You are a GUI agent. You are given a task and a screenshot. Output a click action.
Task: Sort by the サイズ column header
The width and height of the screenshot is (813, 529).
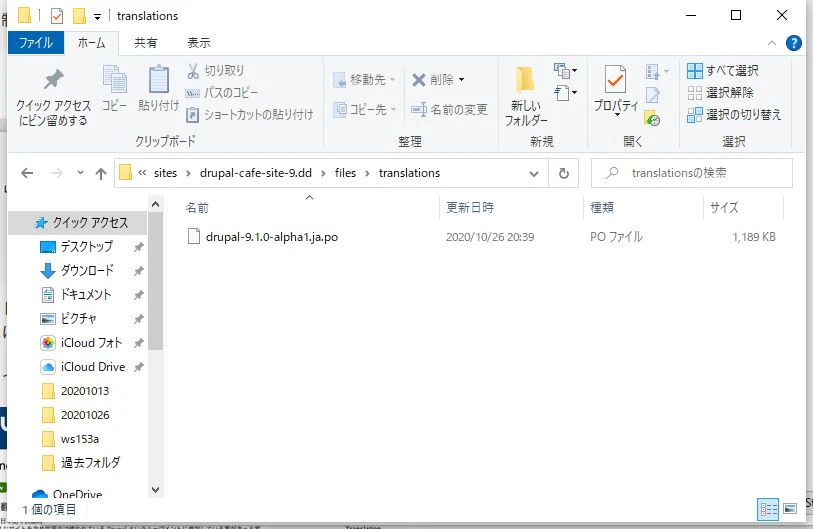click(744, 208)
